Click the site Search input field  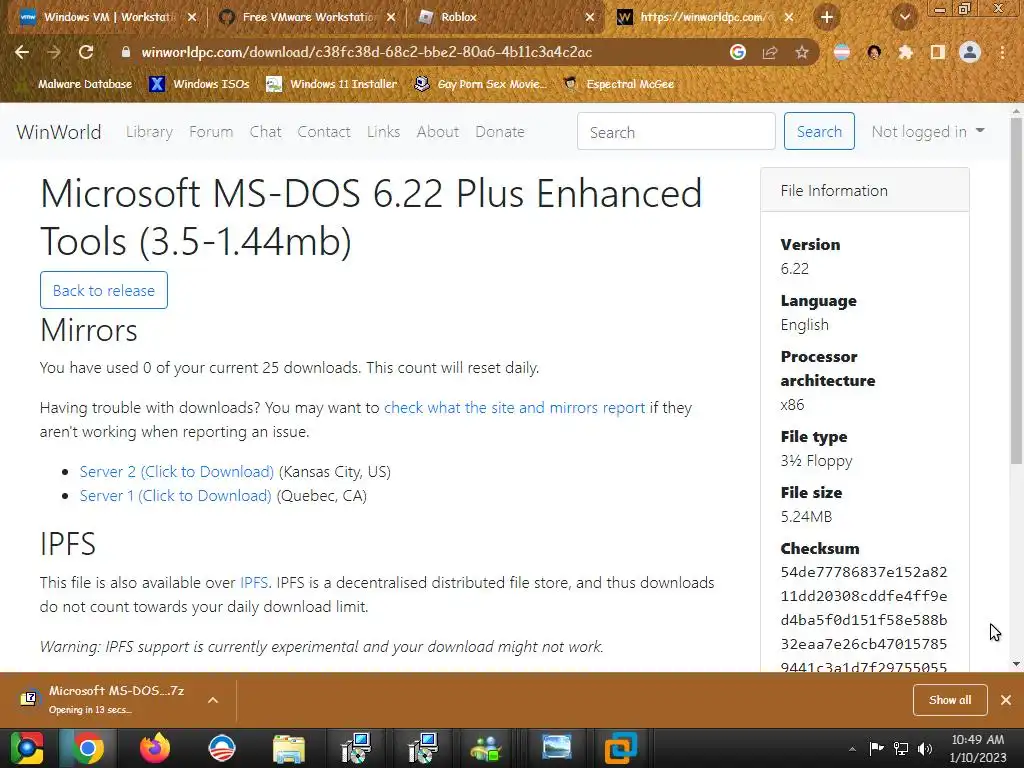[676, 131]
